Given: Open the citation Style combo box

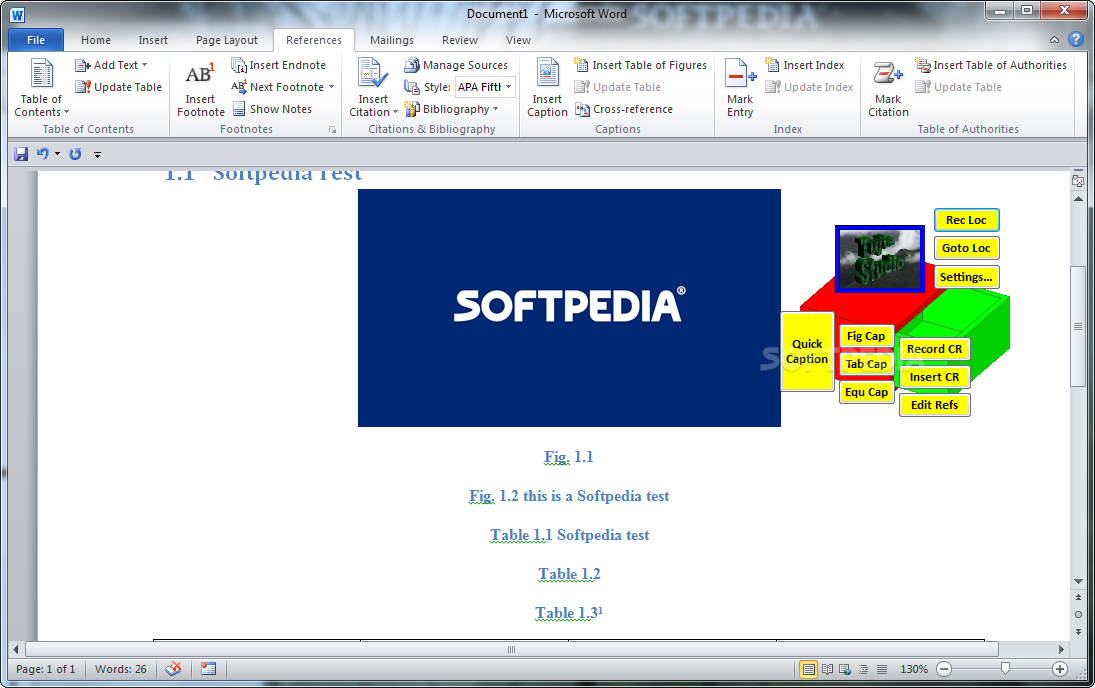Looking at the screenshot, I should tap(485, 87).
